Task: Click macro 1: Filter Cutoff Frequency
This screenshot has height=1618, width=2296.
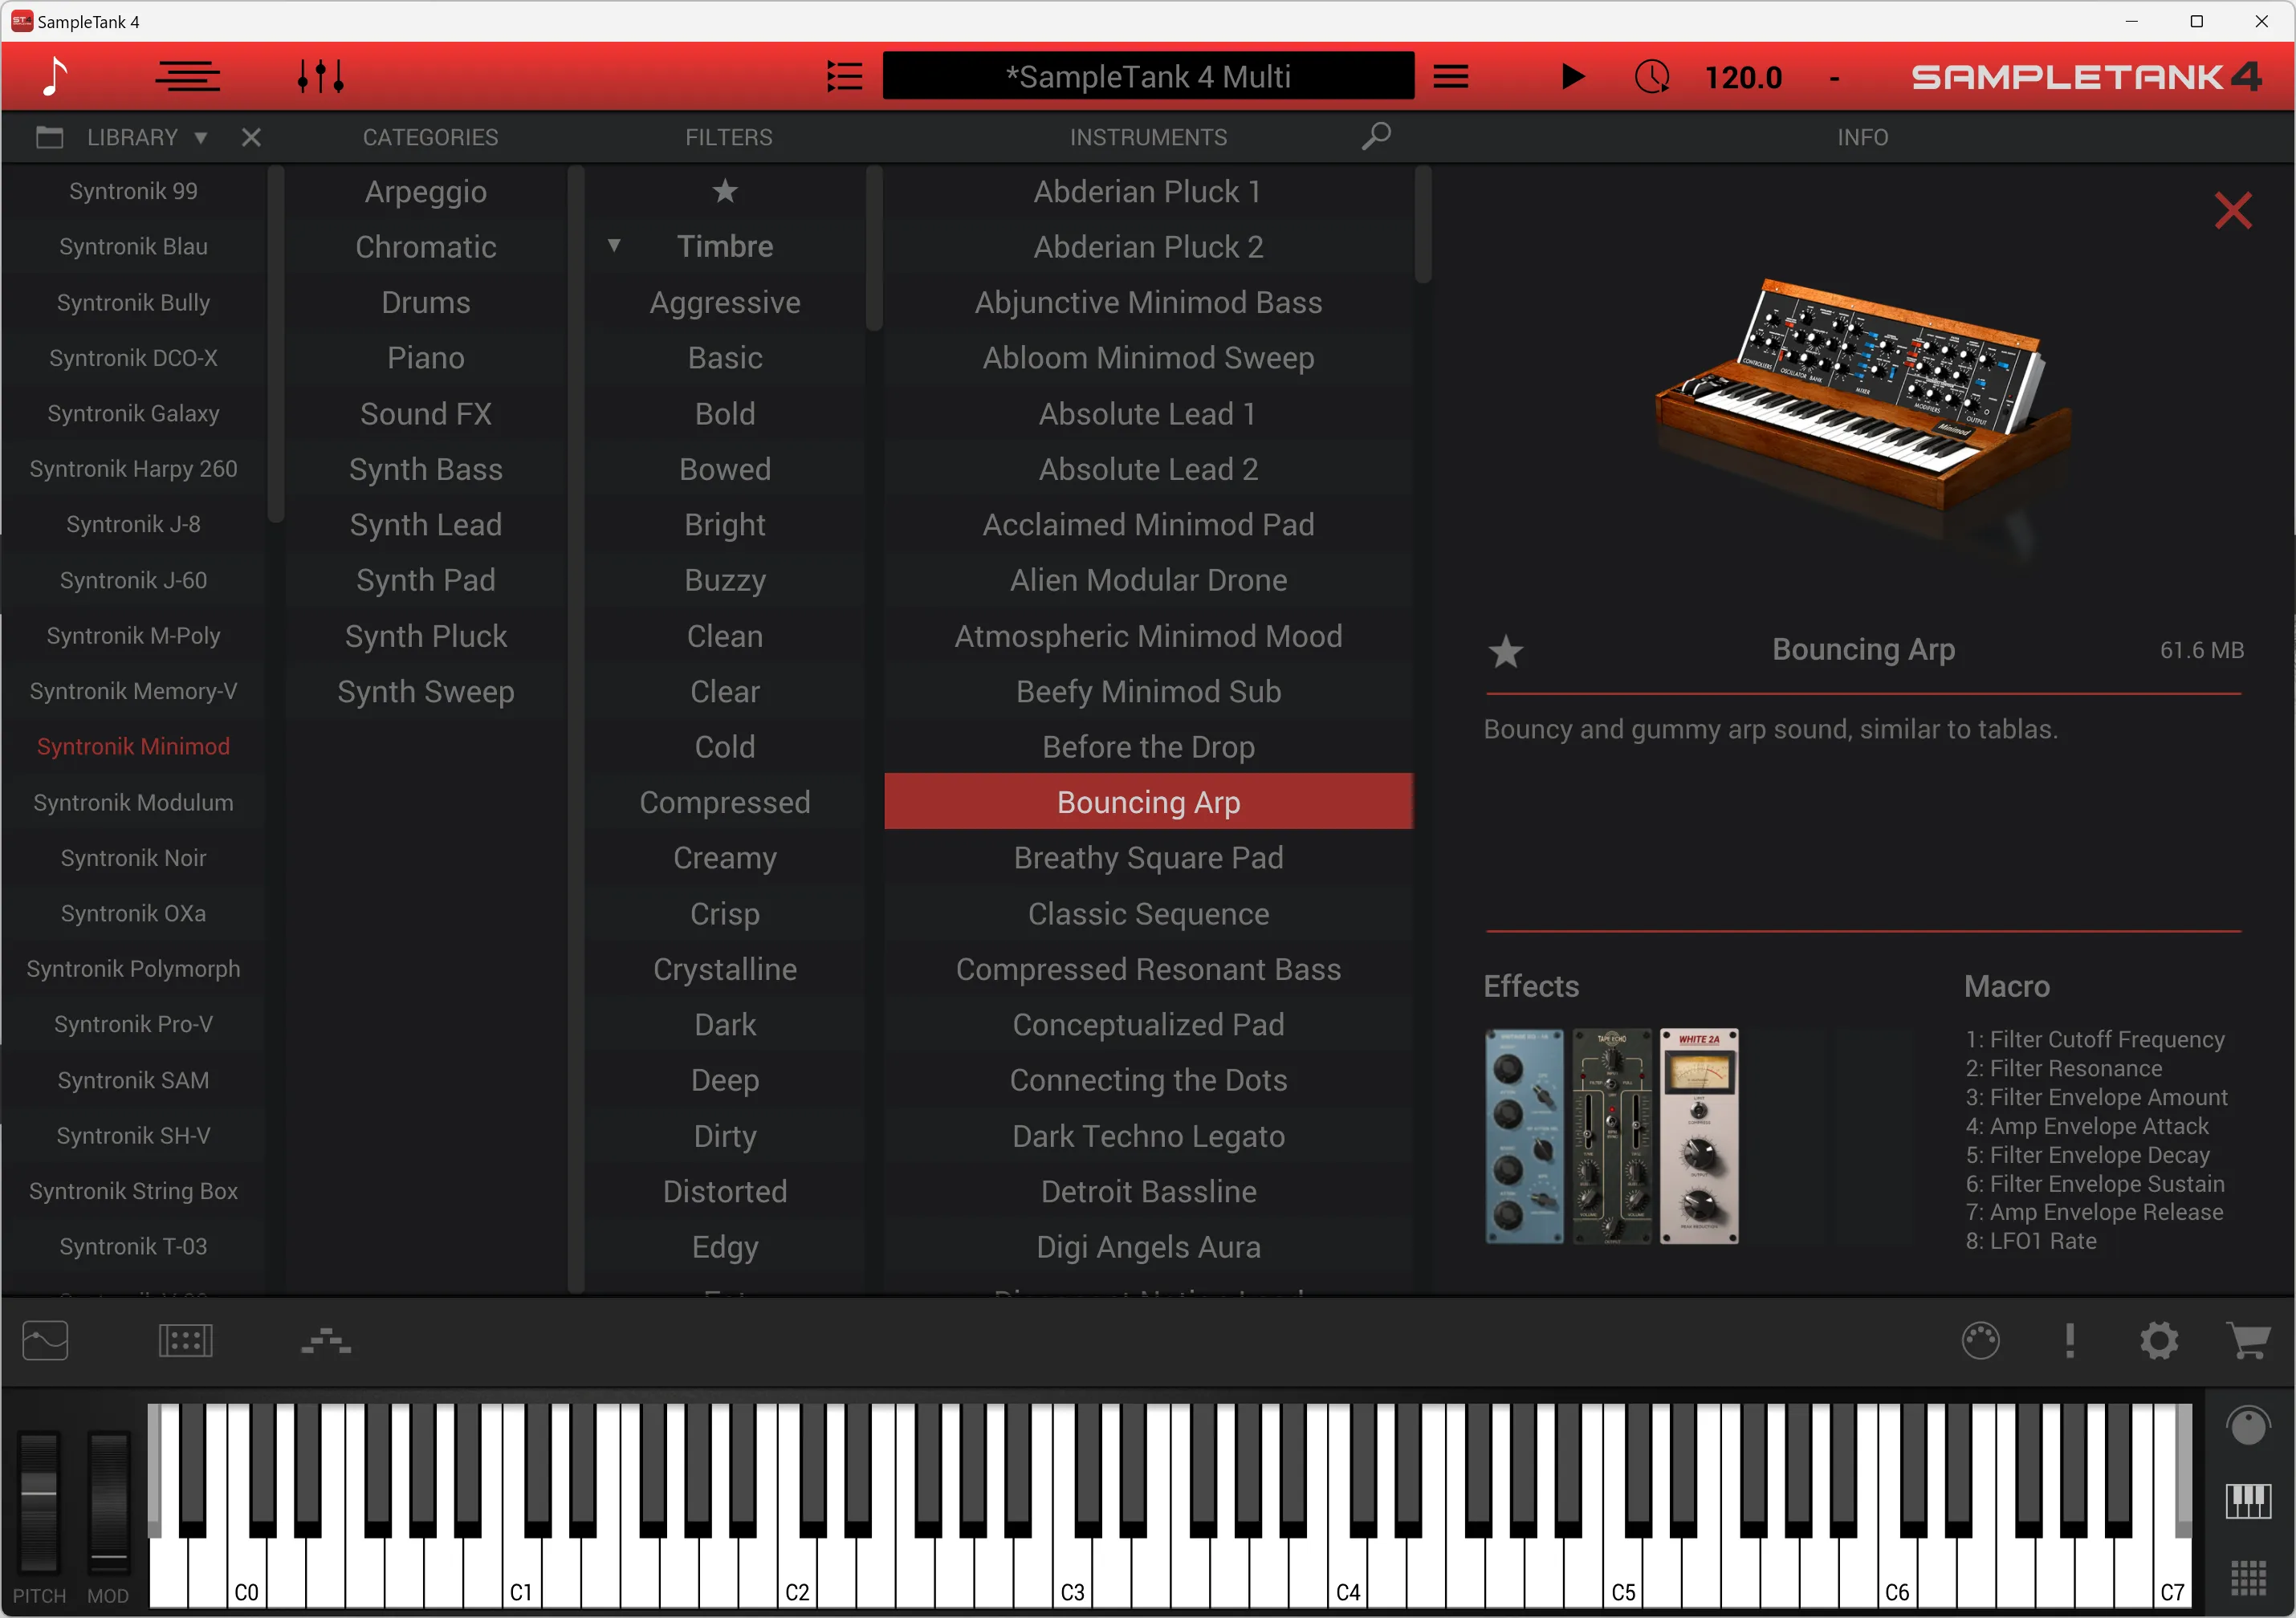Action: pyautogui.click(x=2095, y=1039)
